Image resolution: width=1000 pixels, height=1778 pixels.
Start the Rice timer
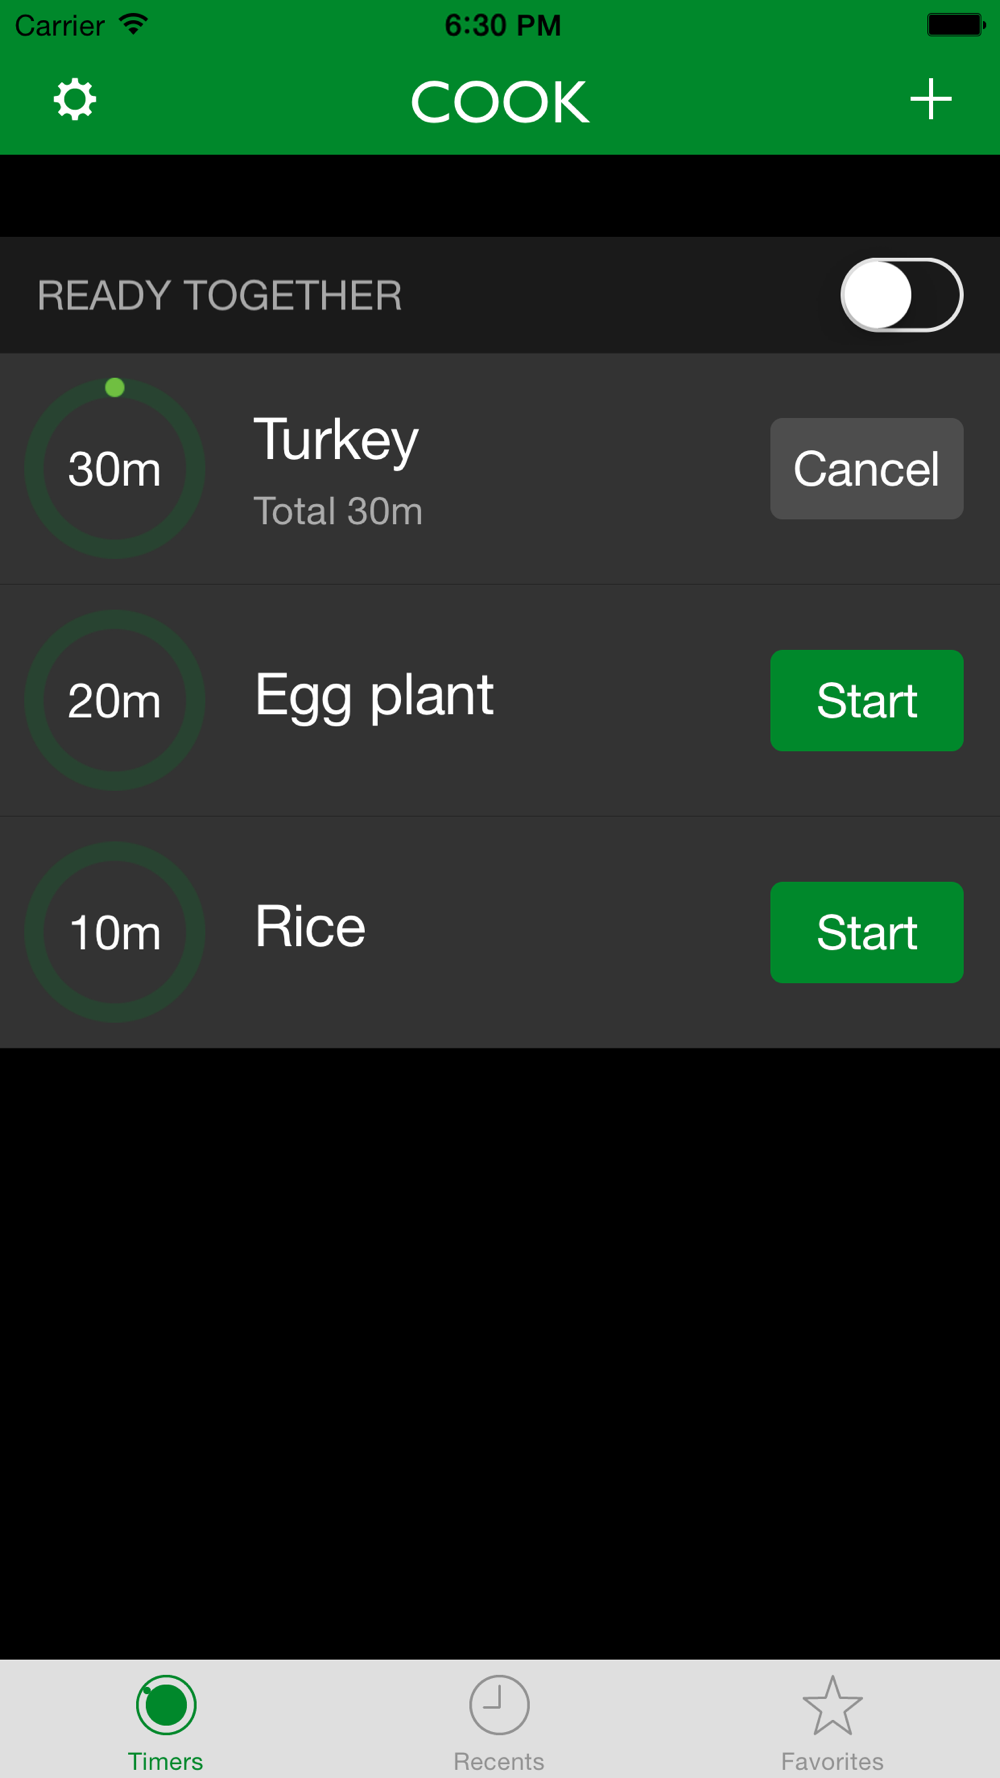tap(867, 933)
